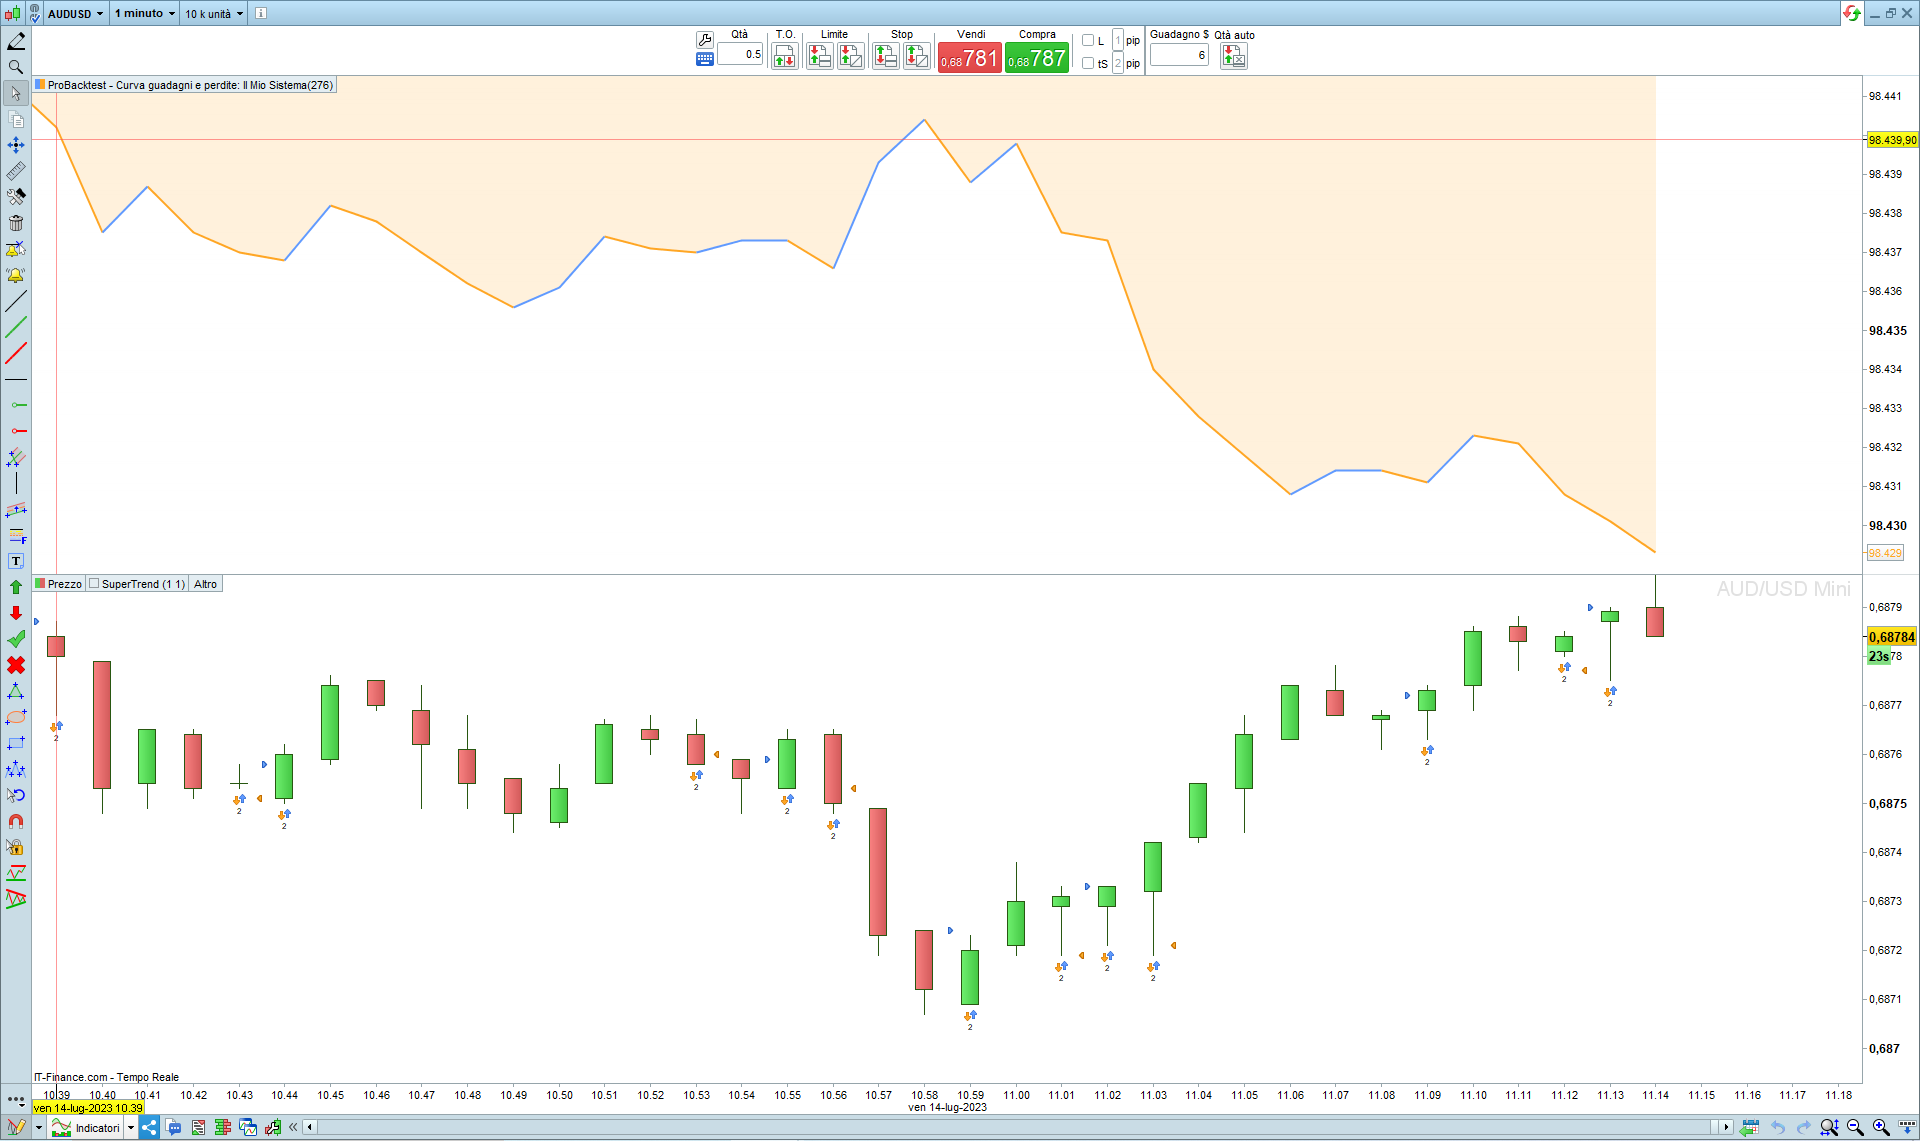1920x1141 pixels.
Task: Click the blue share icon in bottom toolbar
Action: click(x=149, y=1127)
